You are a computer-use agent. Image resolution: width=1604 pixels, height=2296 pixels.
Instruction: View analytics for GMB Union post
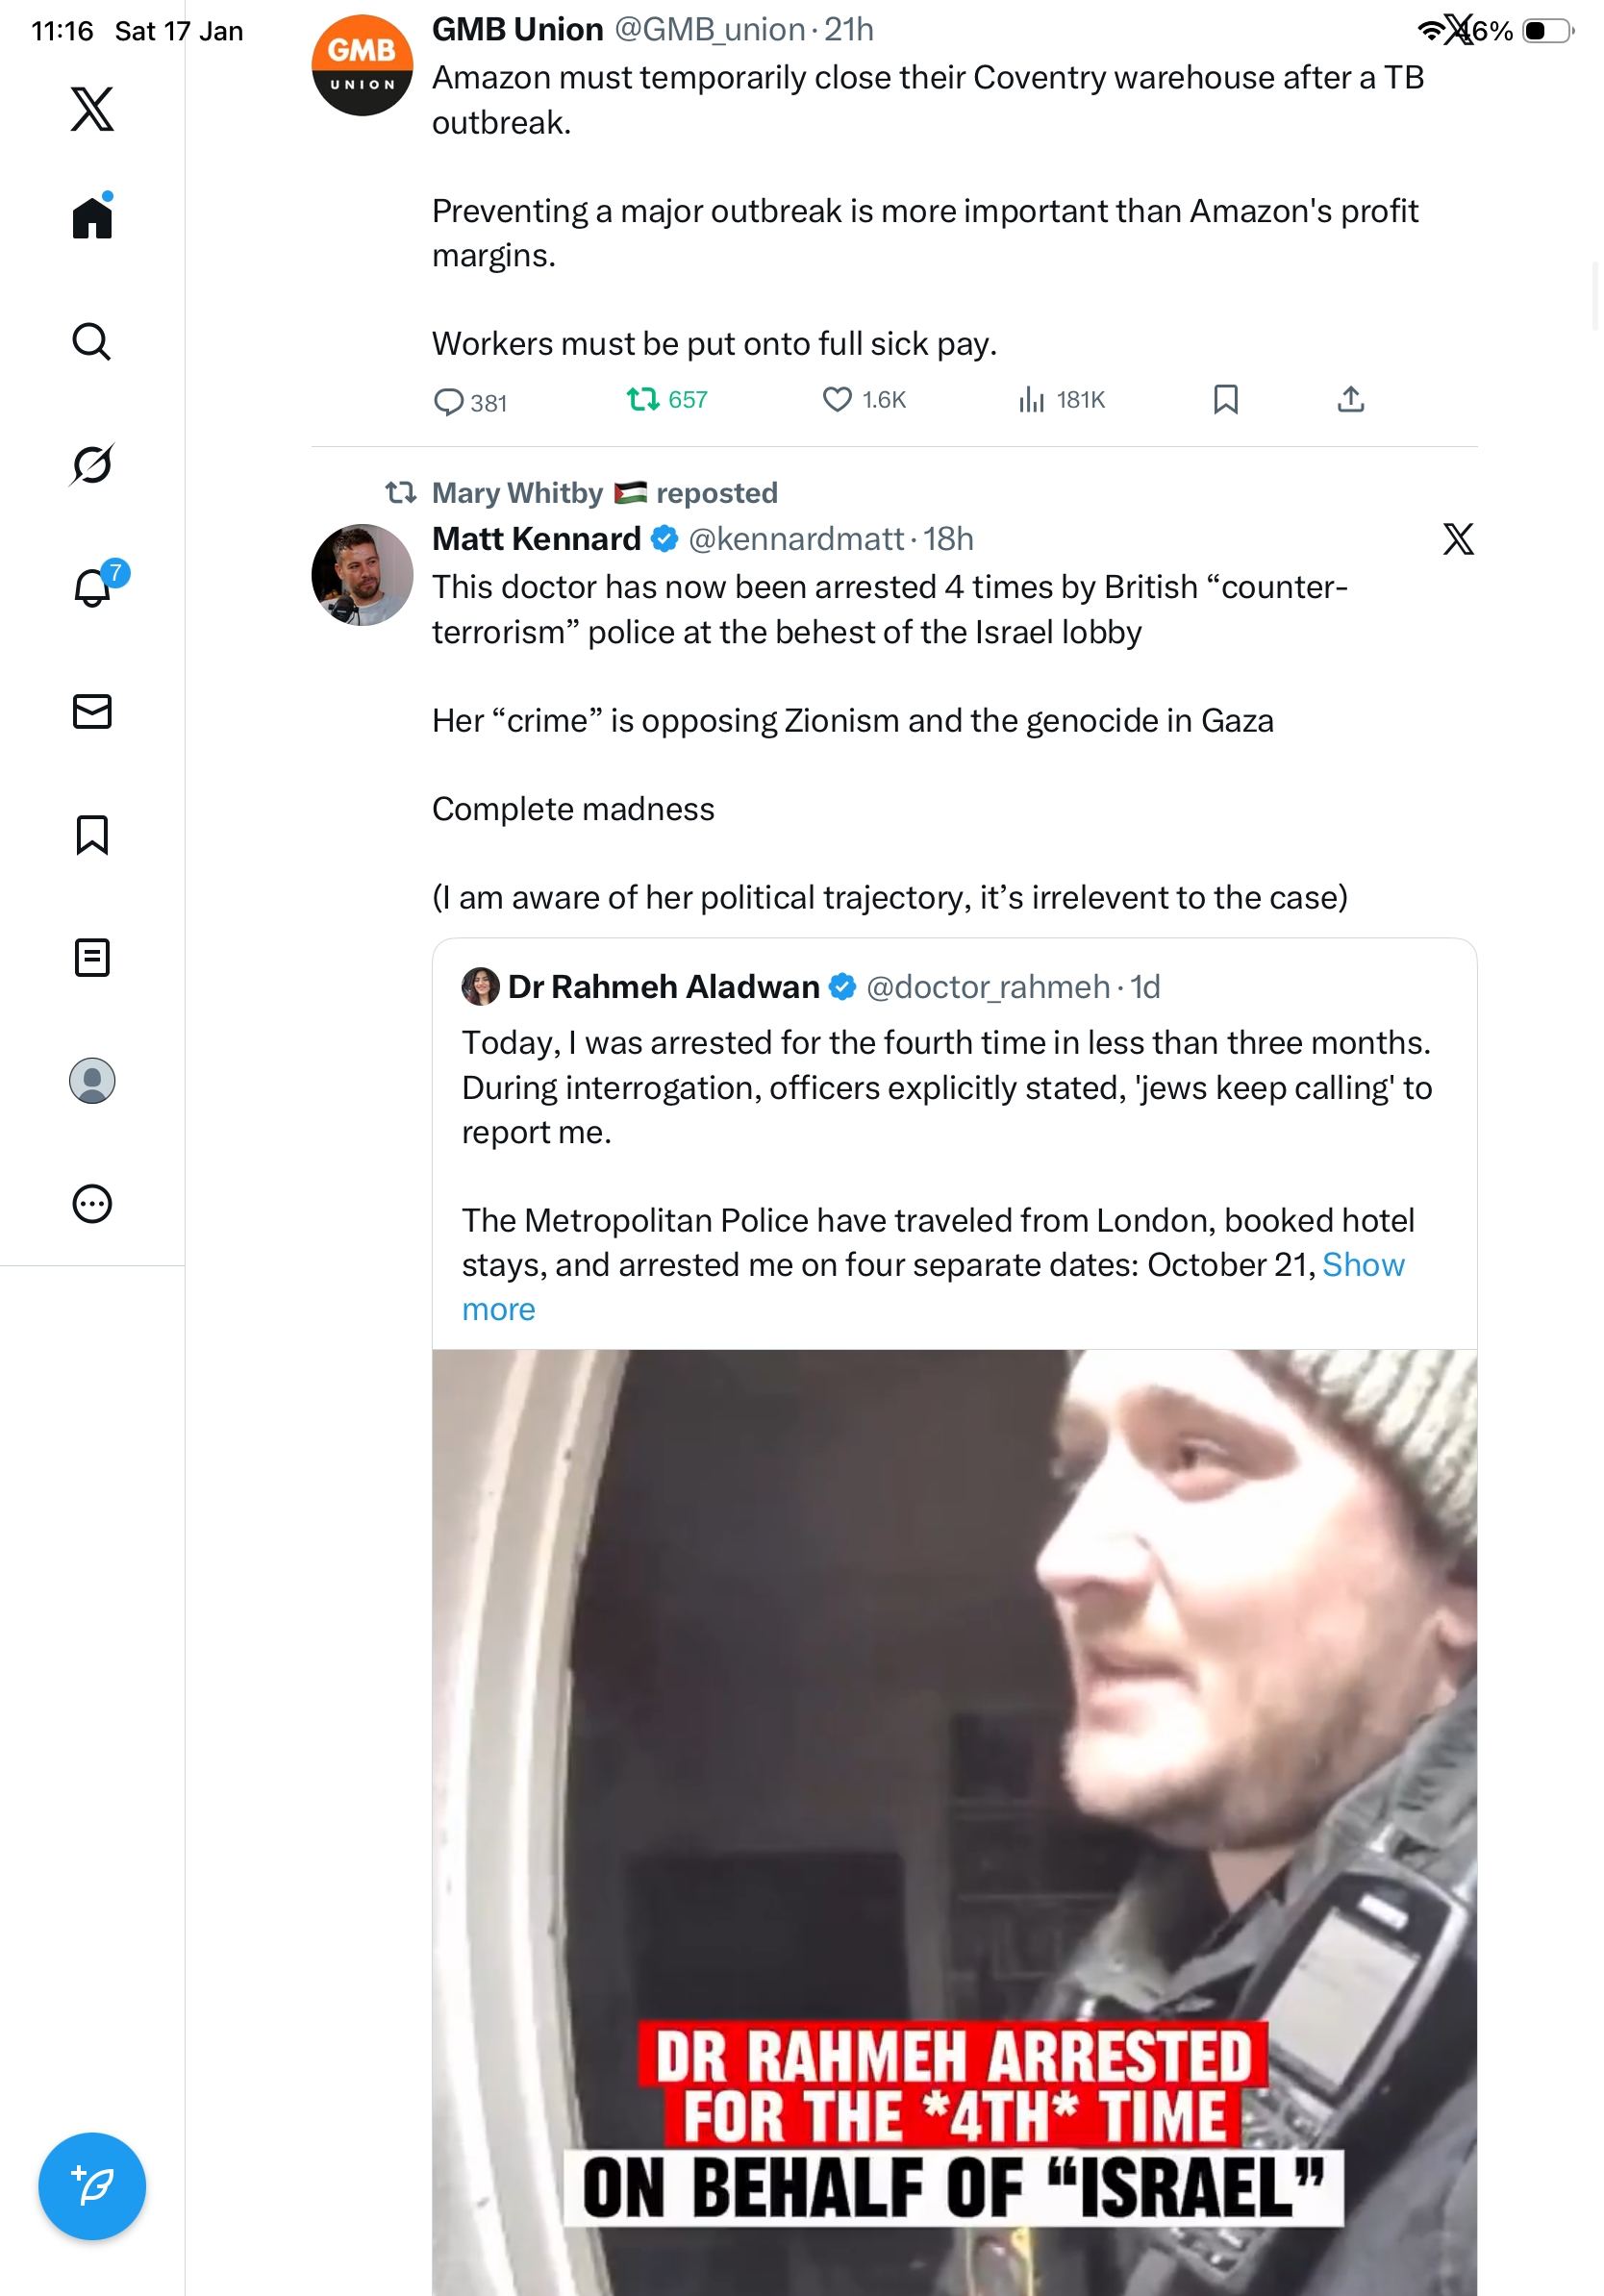click(1031, 400)
